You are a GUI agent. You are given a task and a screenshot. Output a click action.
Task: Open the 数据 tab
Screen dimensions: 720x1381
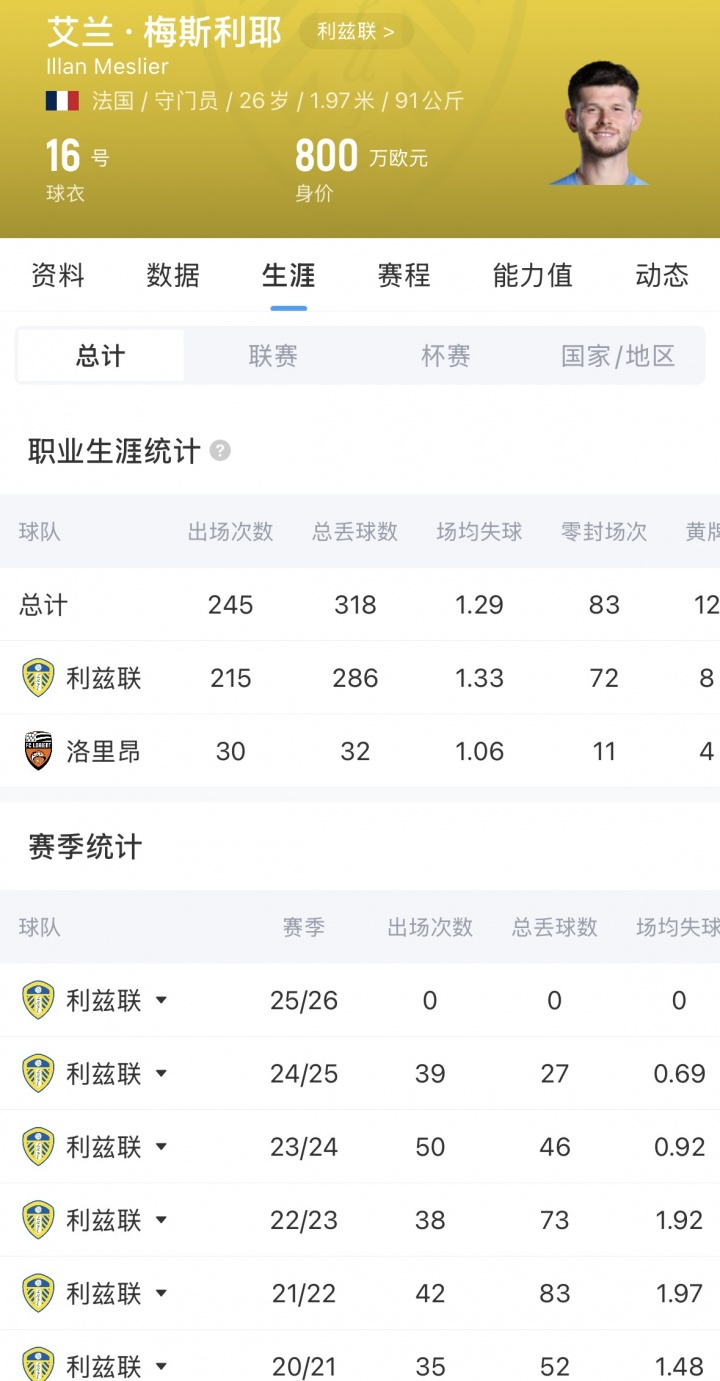click(x=173, y=275)
